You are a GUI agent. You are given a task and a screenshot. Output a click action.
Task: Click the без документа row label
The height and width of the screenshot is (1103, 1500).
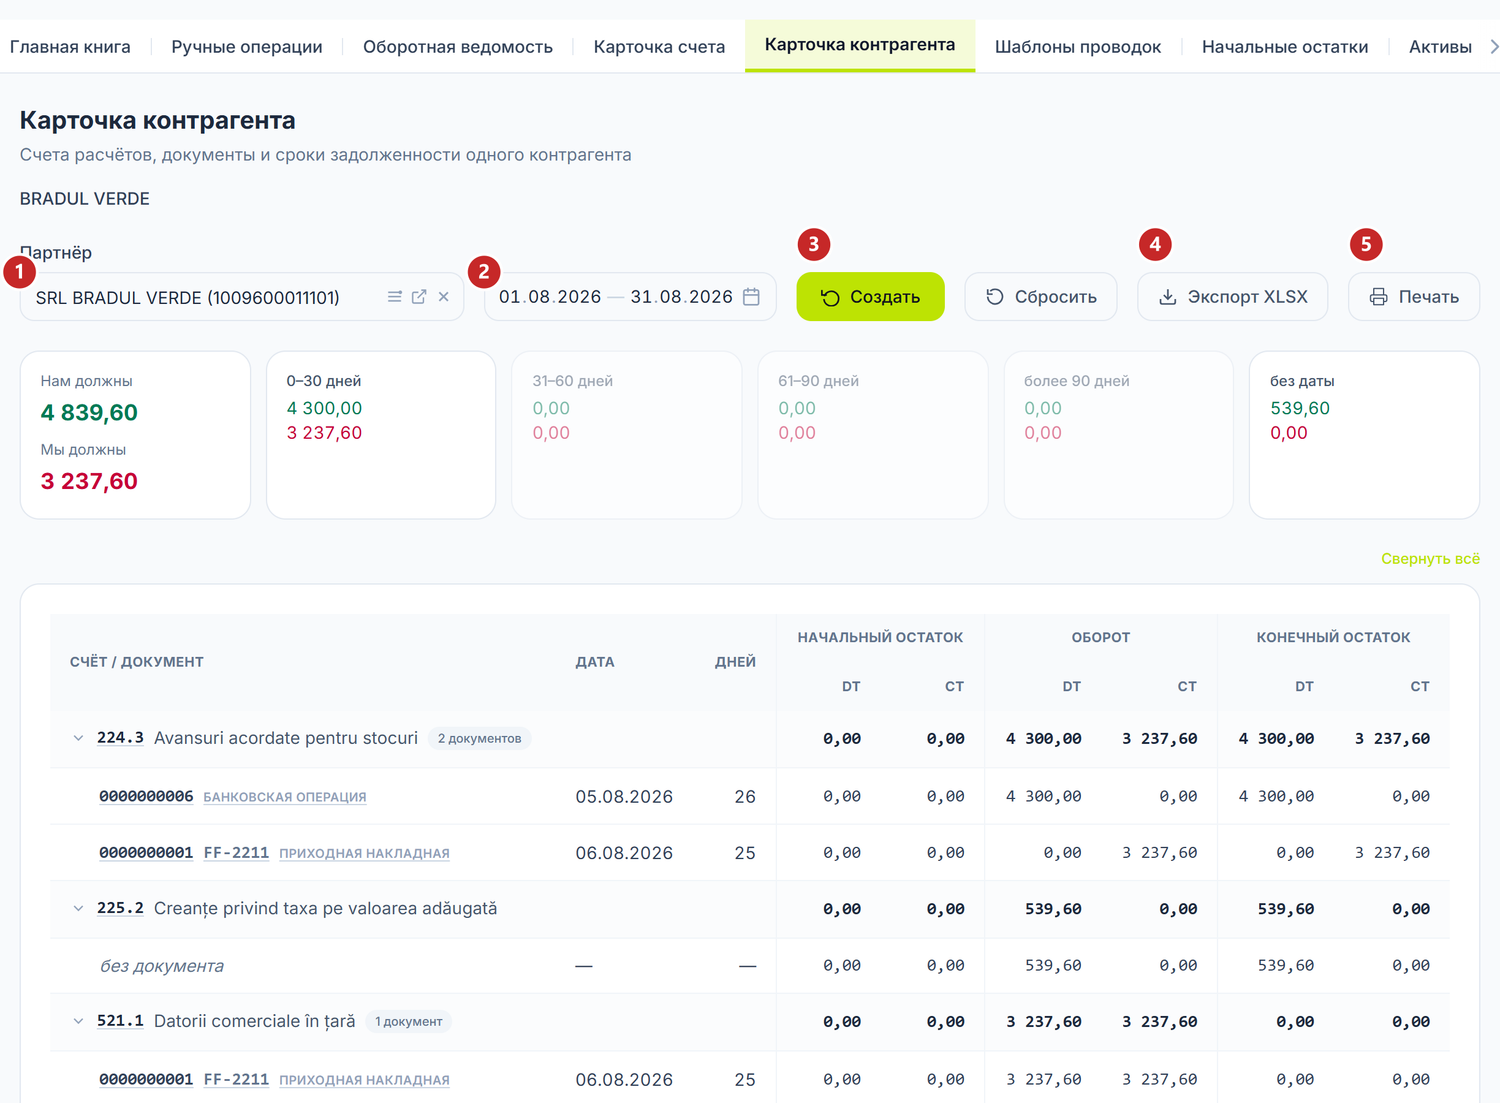tap(162, 966)
